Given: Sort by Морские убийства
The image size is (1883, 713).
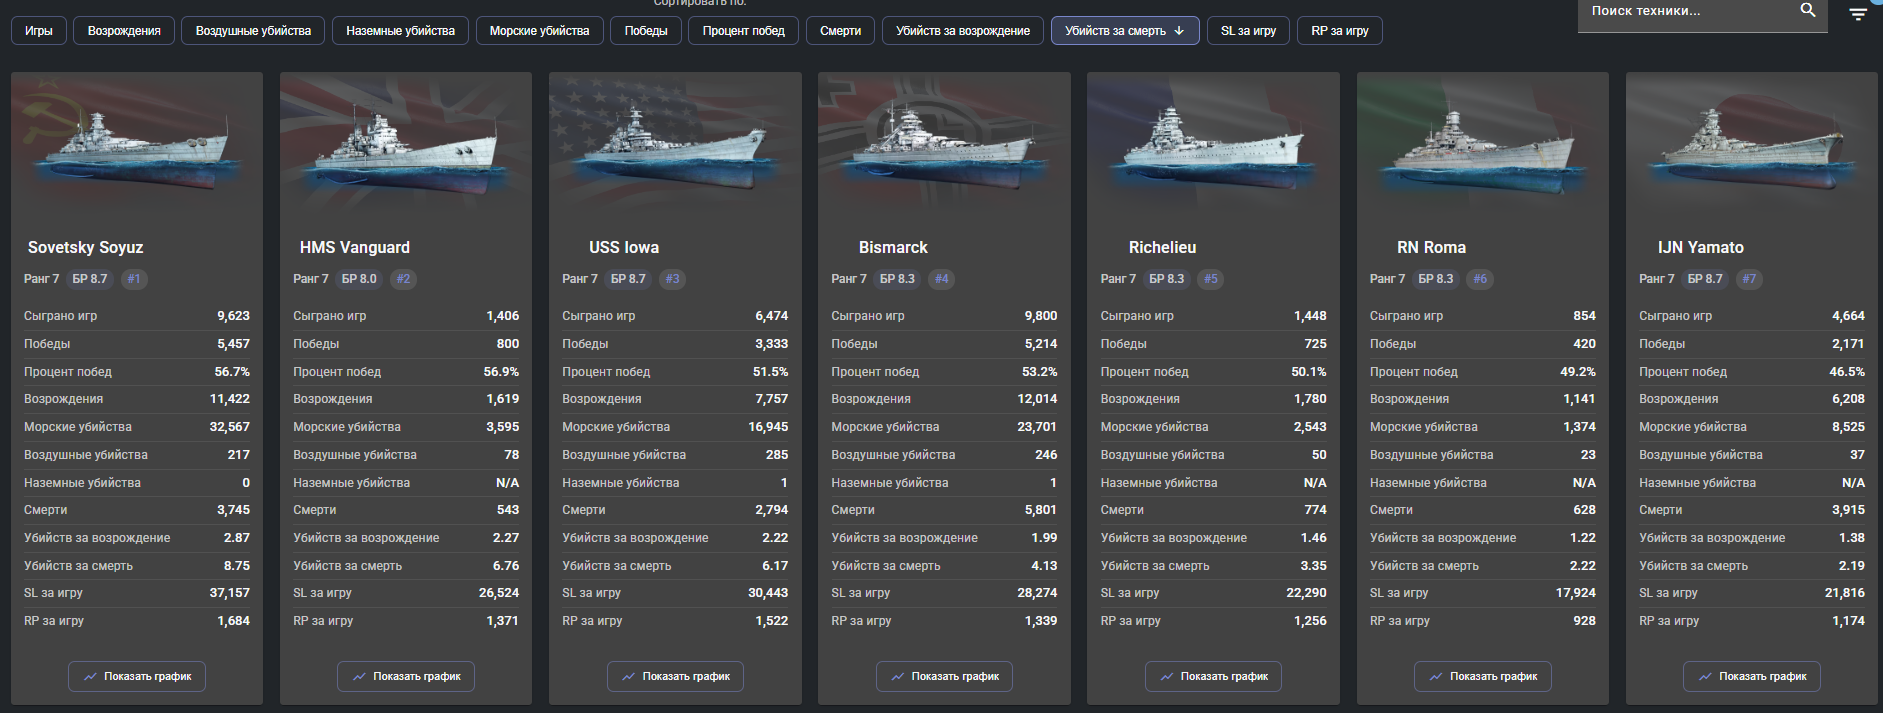Looking at the screenshot, I should tap(539, 31).
